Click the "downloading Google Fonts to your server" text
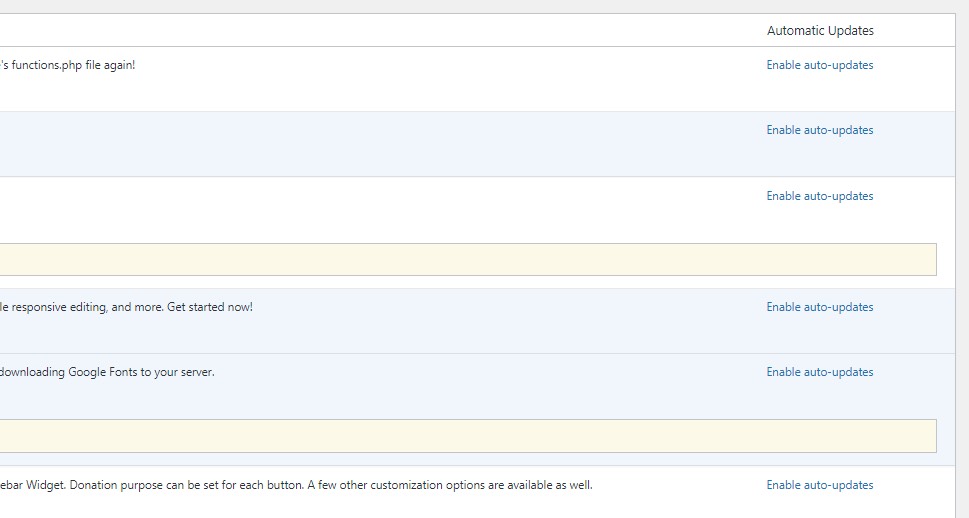This screenshot has height=518, width=969. [x=107, y=372]
